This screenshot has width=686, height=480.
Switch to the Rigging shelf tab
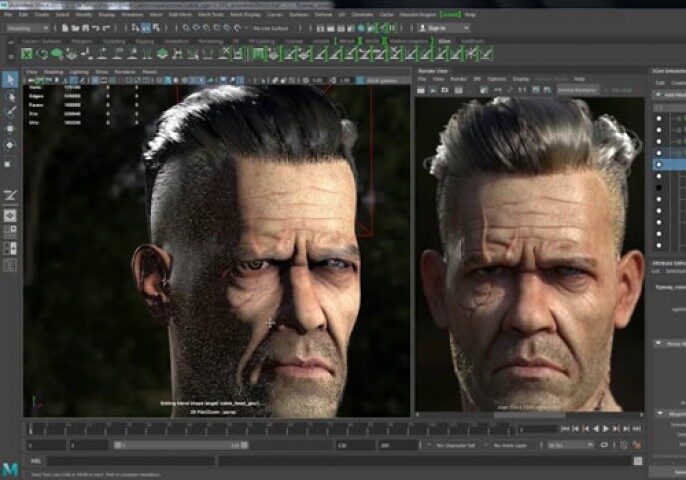click(x=144, y=42)
